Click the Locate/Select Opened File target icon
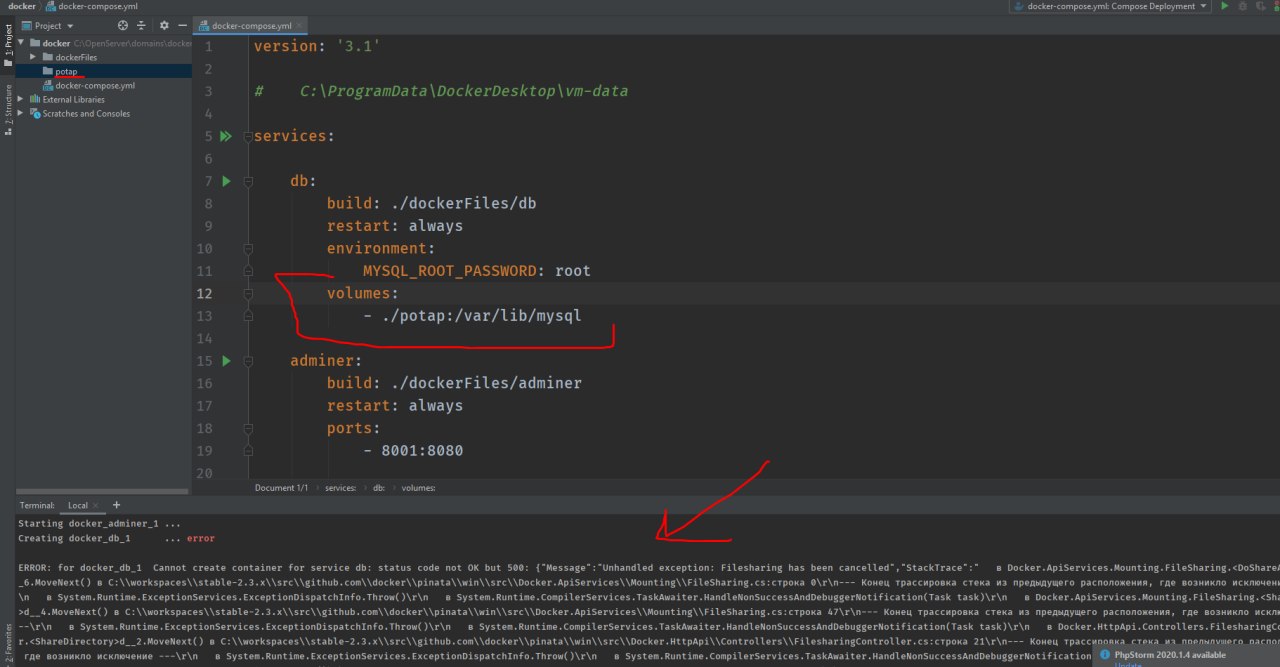This screenshot has height=667, width=1280. click(x=123, y=25)
